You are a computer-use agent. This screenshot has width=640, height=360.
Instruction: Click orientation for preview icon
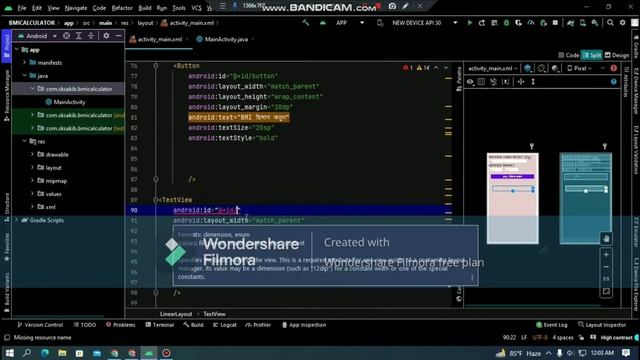pyautogui.click(x=542, y=68)
